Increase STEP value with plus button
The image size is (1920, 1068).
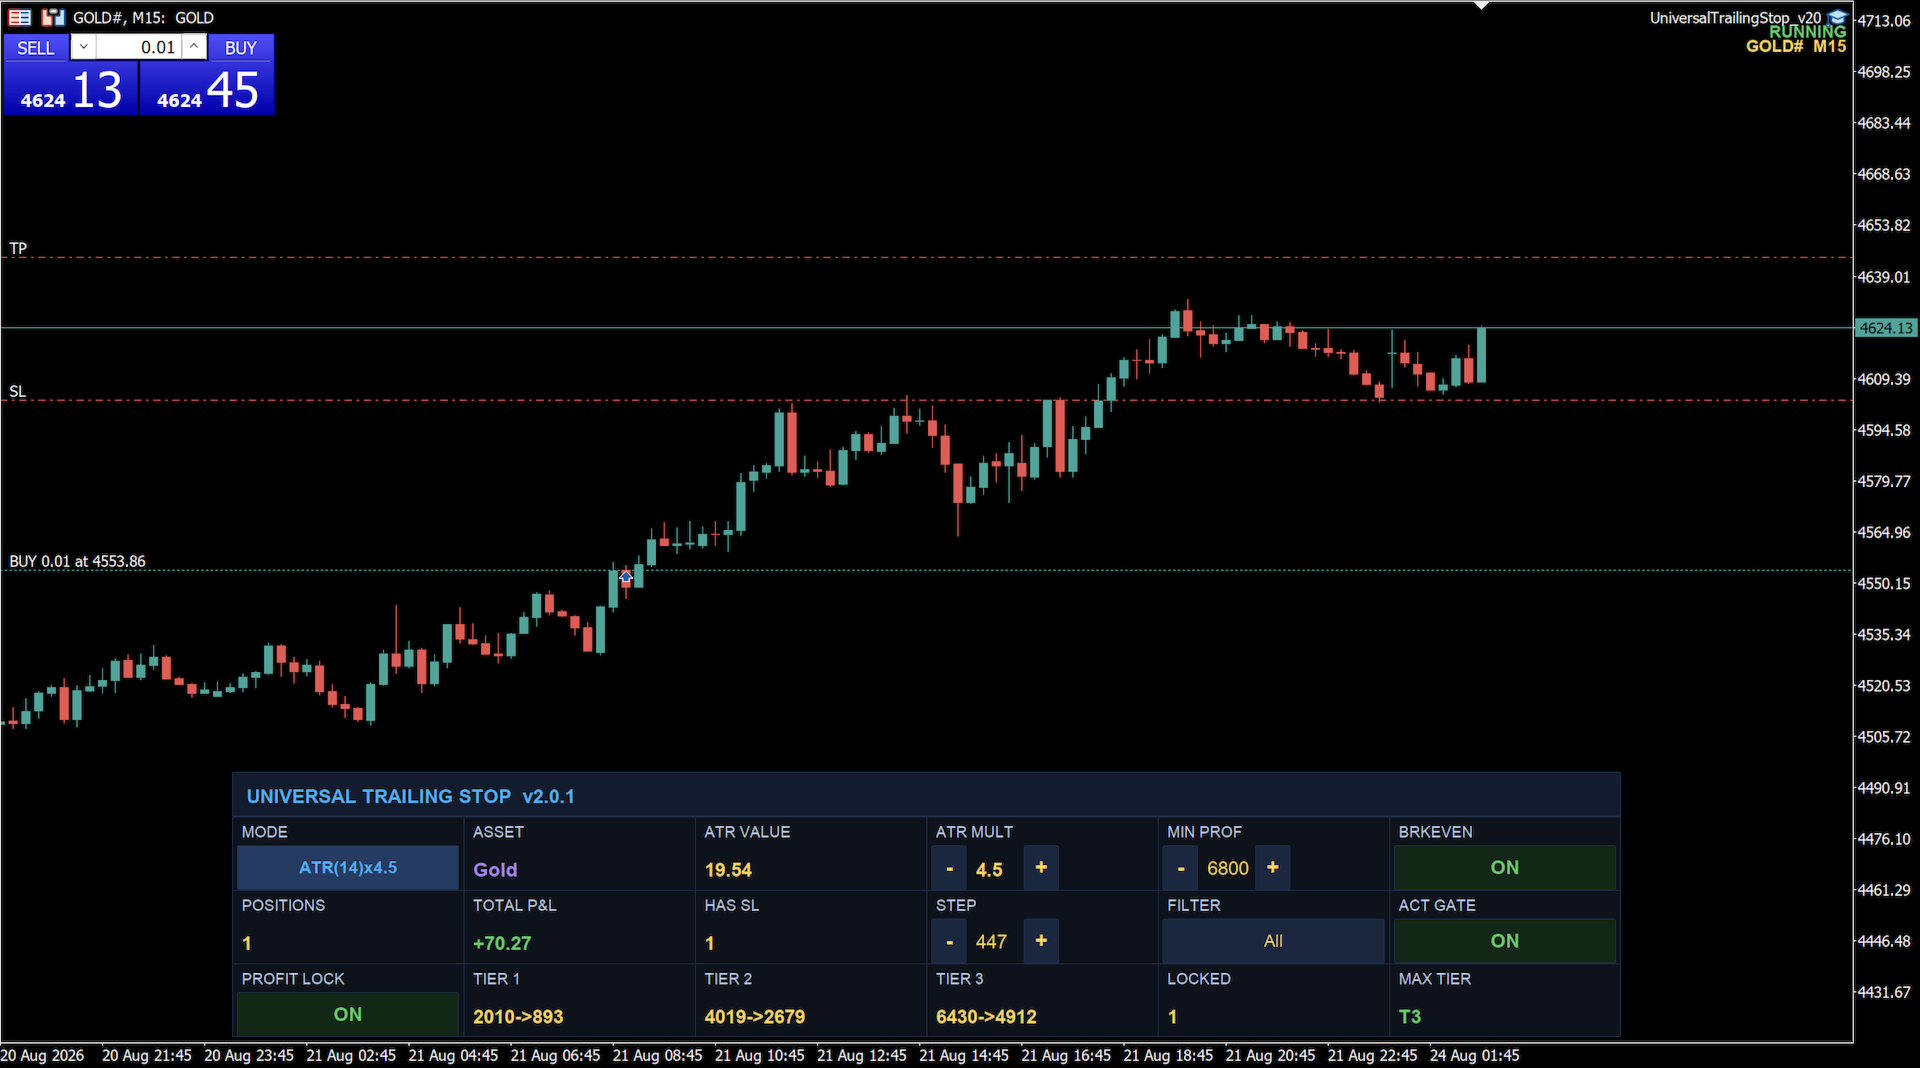[1041, 941]
